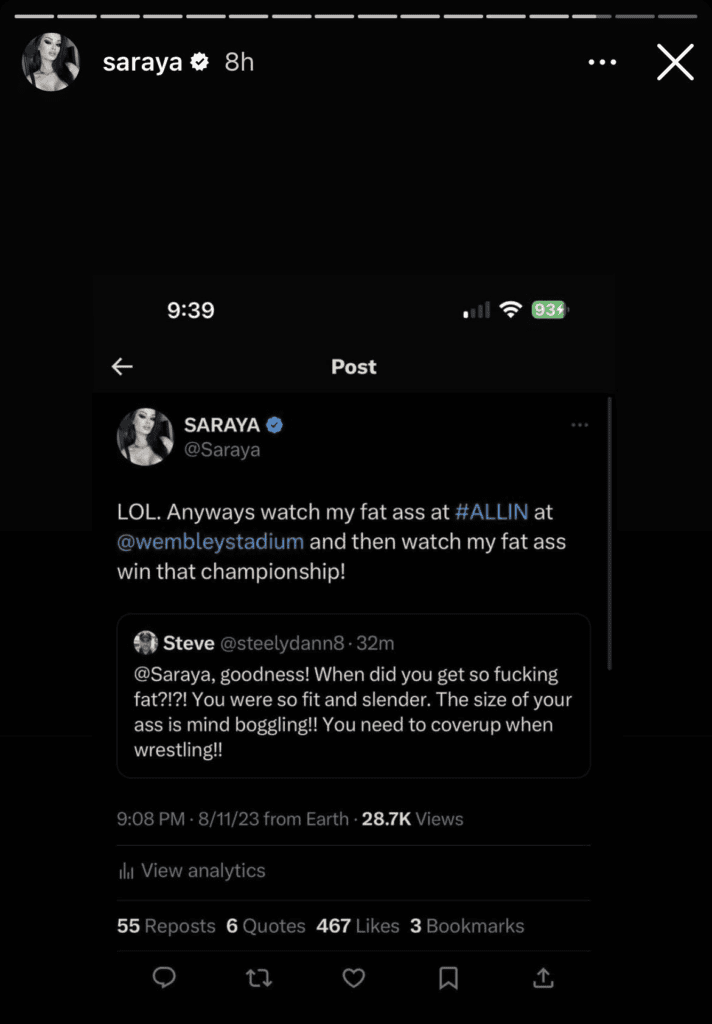Like the post with heart icon
This screenshot has width=712, height=1024.
pos(353,977)
